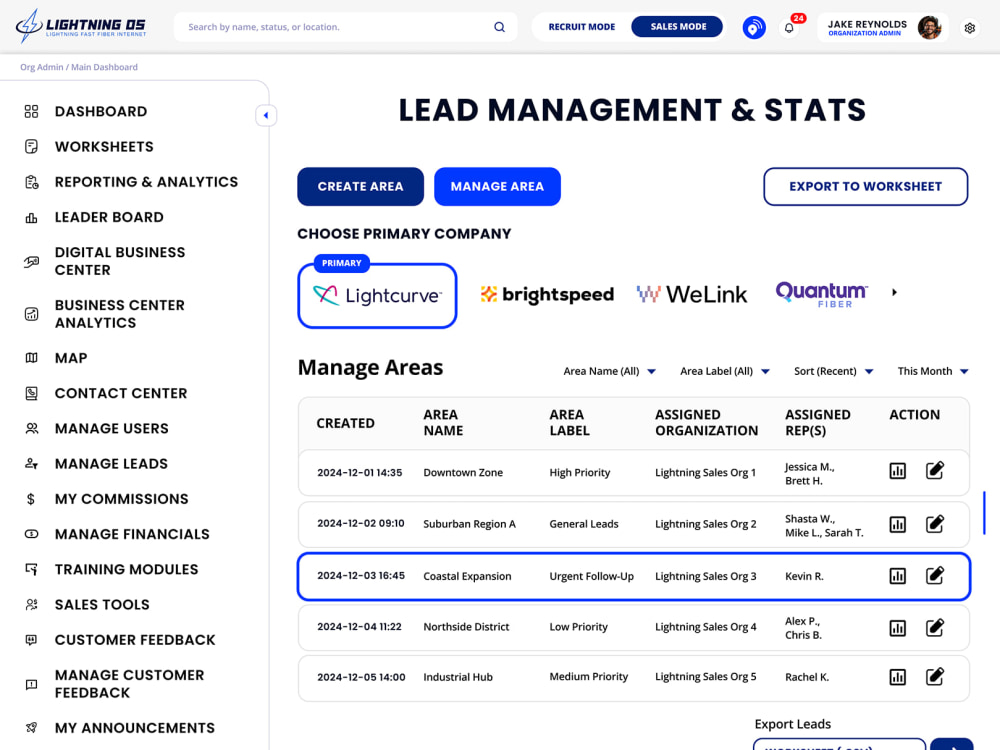The height and width of the screenshot is (750, 1000).
Task: Switch to Recruit Mode
Action: (x=582, y=27)
